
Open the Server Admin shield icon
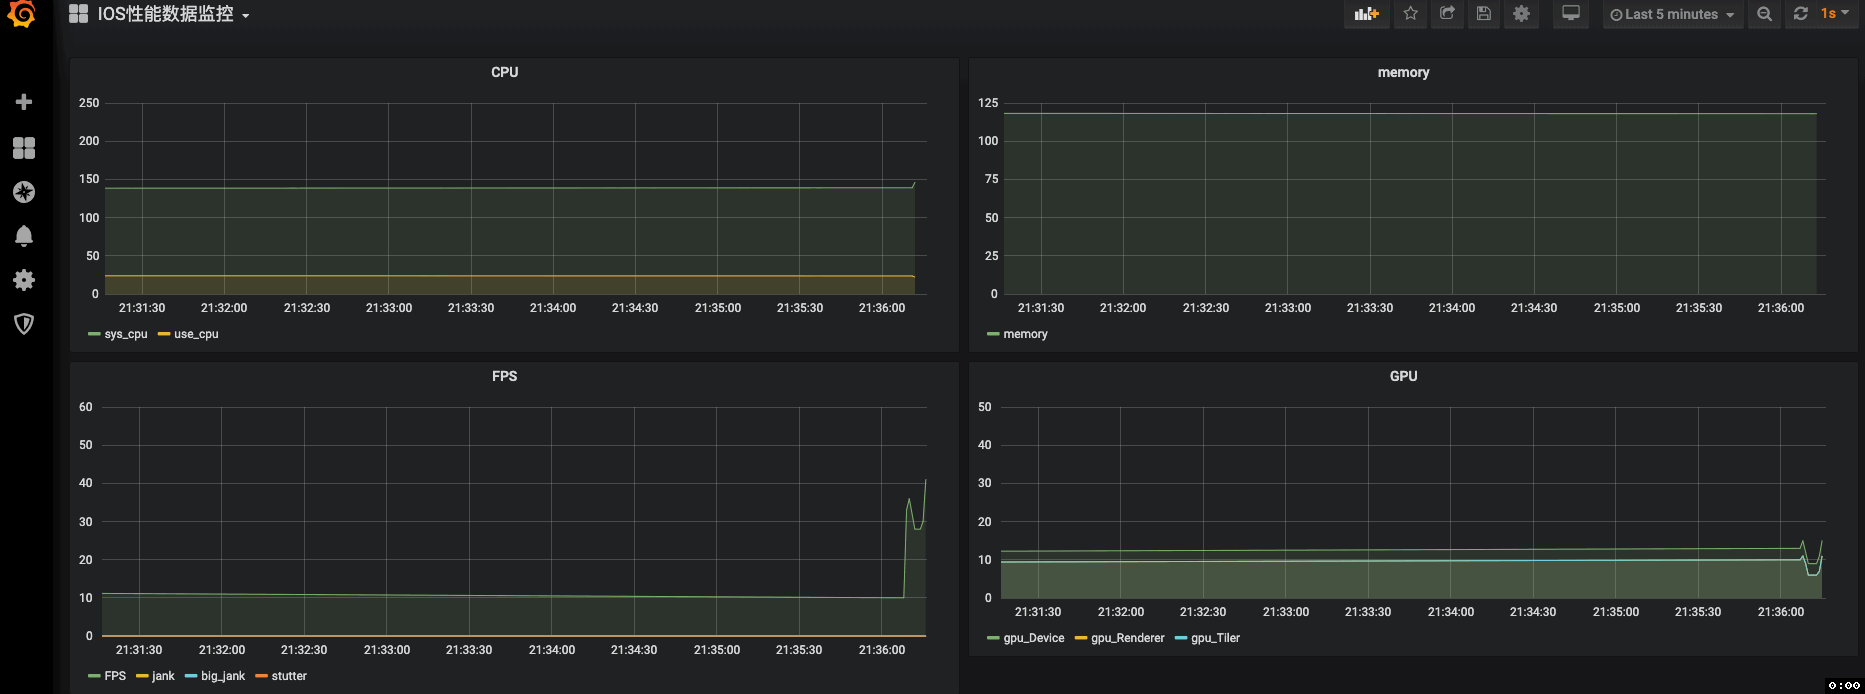pyautogui.click(x=24, y=324)
